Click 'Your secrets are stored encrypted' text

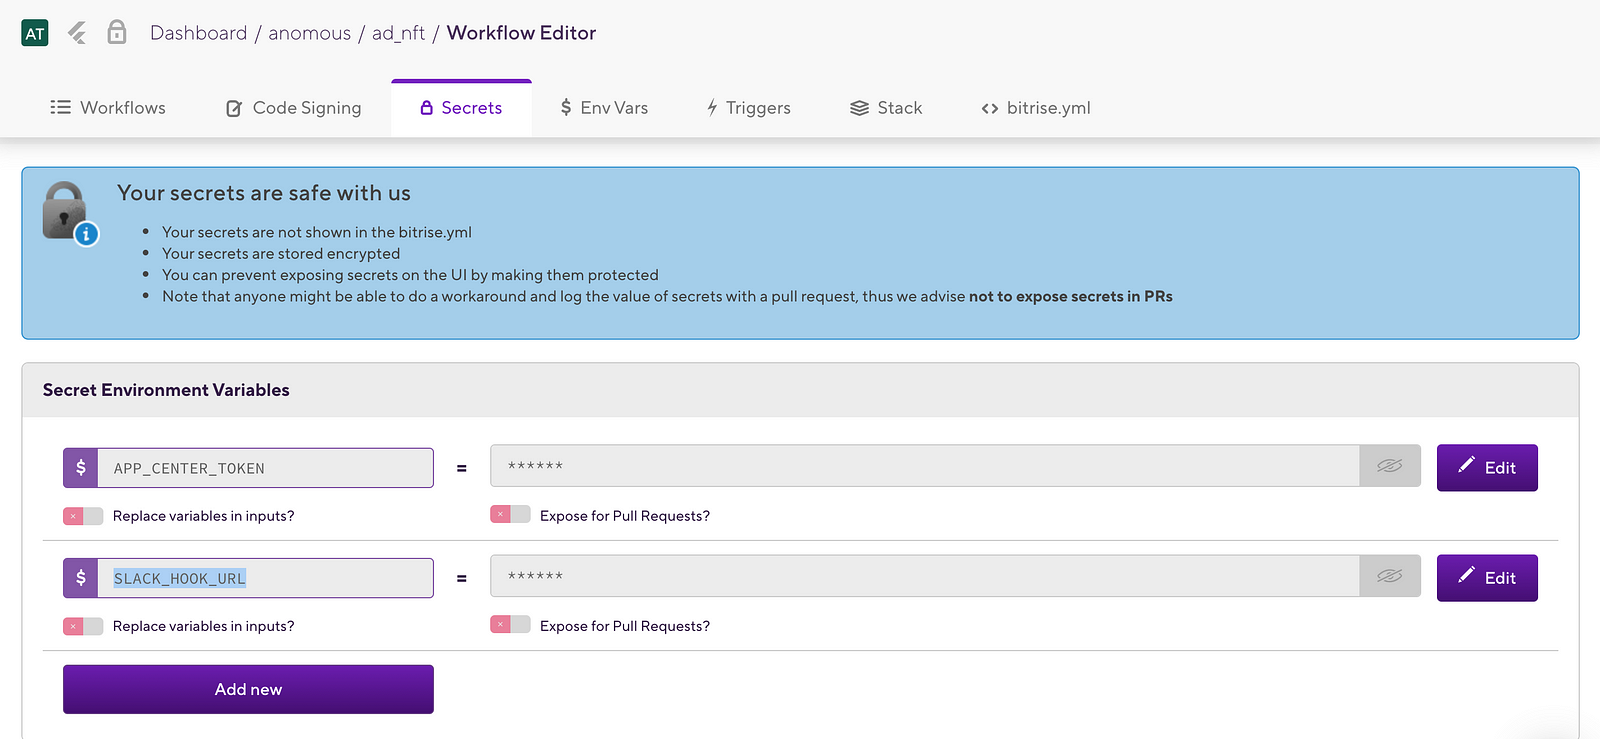click(281, 254)
